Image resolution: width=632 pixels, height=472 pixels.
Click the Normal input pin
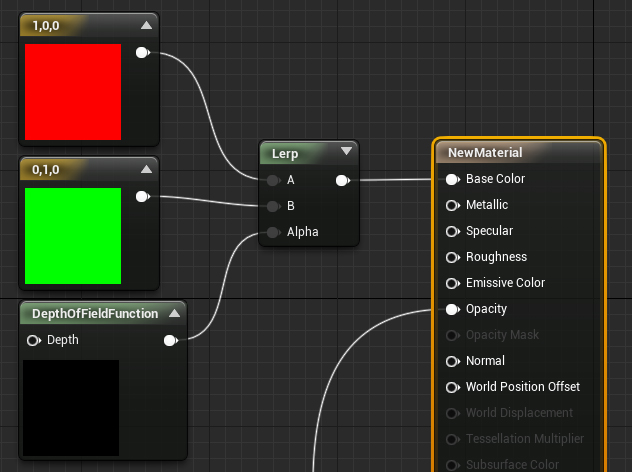coord(453,362)
